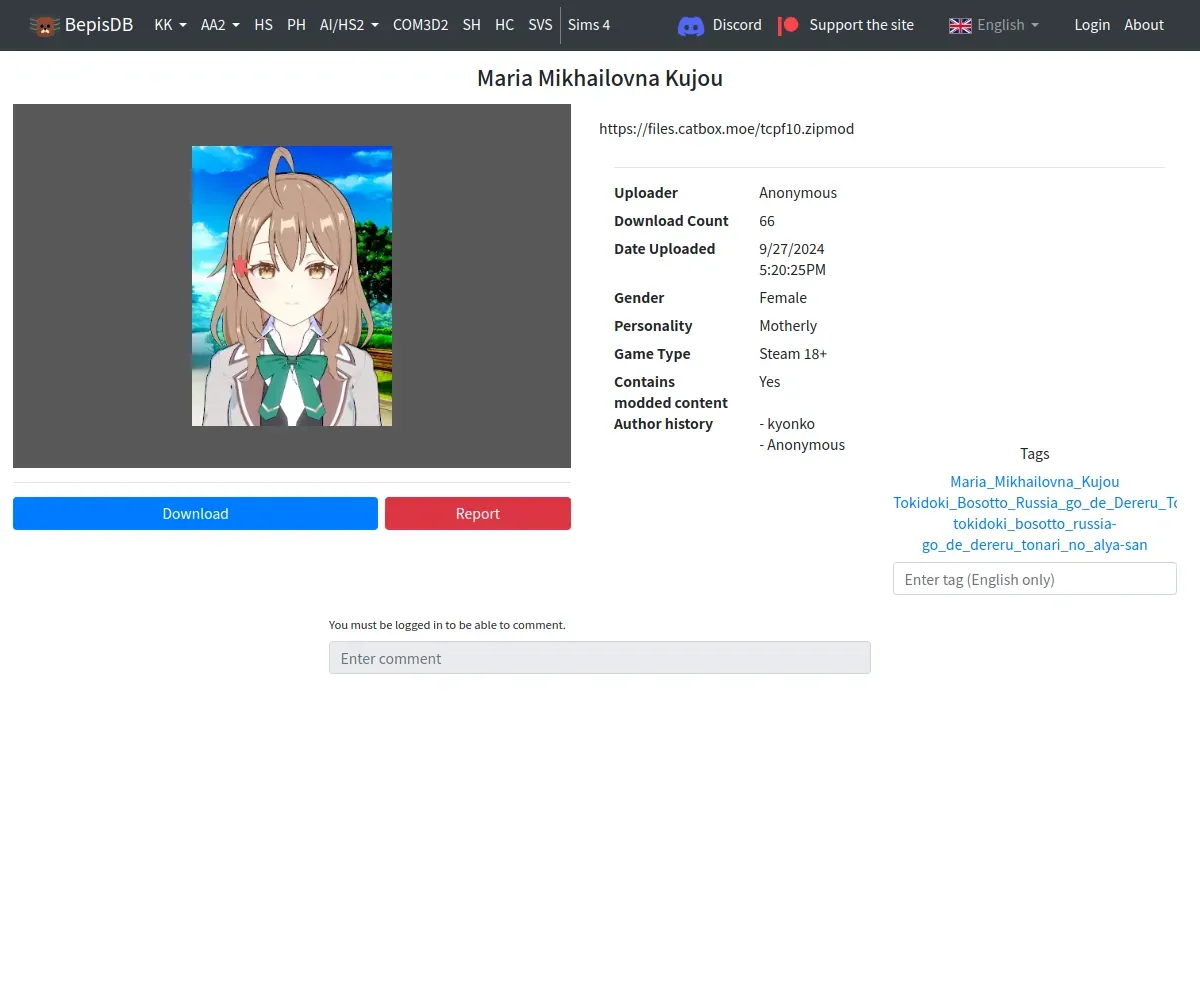The width and height of the screenshot is (1200, 1000).
Task: Click the red Patreon support icon
Action: point(789,25)
